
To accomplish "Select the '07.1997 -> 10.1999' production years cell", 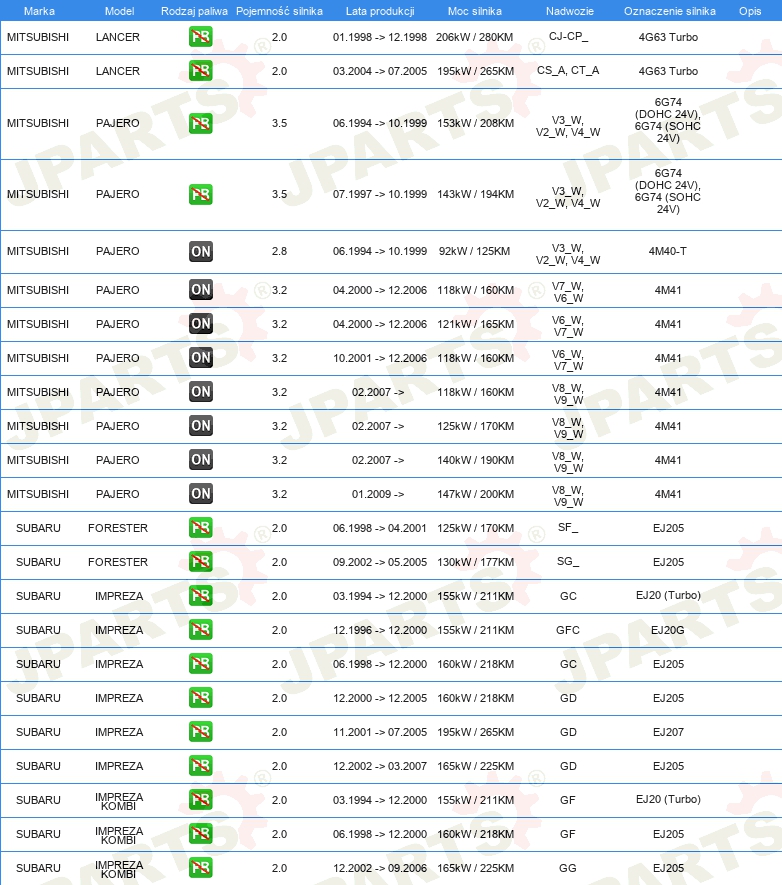I will [x=380, y=194].
